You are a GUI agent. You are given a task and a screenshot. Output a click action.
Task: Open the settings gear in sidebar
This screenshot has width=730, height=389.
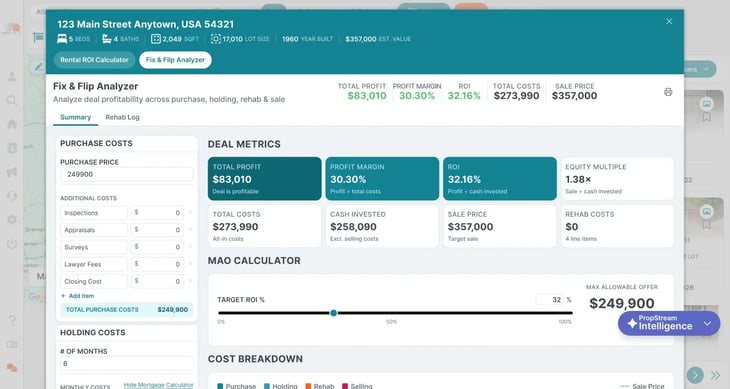tap(12, 219)
